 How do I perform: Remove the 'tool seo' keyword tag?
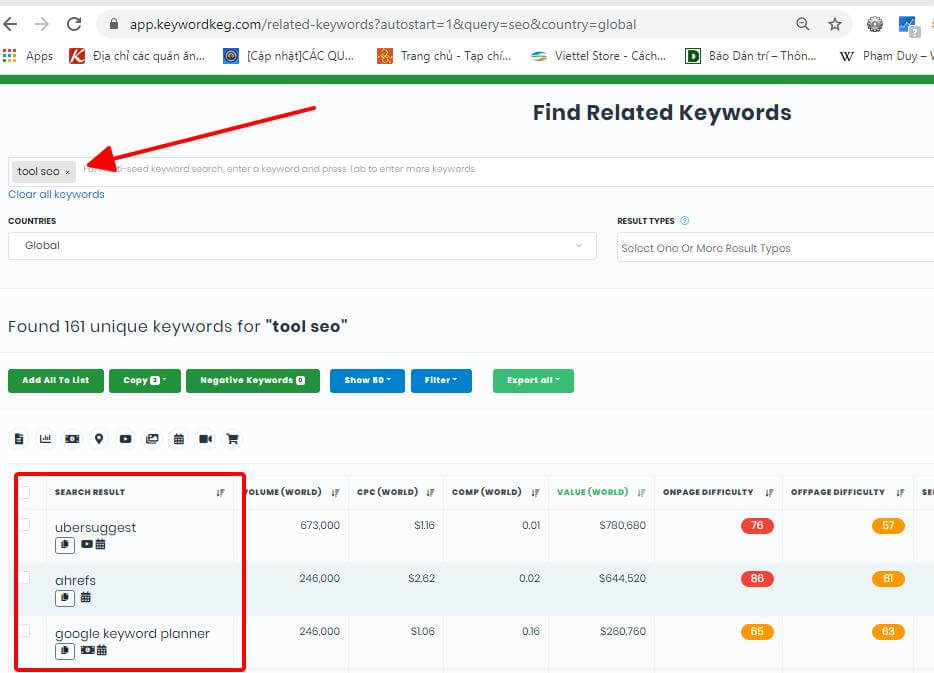pyautogui.click(x=67, y=172)
